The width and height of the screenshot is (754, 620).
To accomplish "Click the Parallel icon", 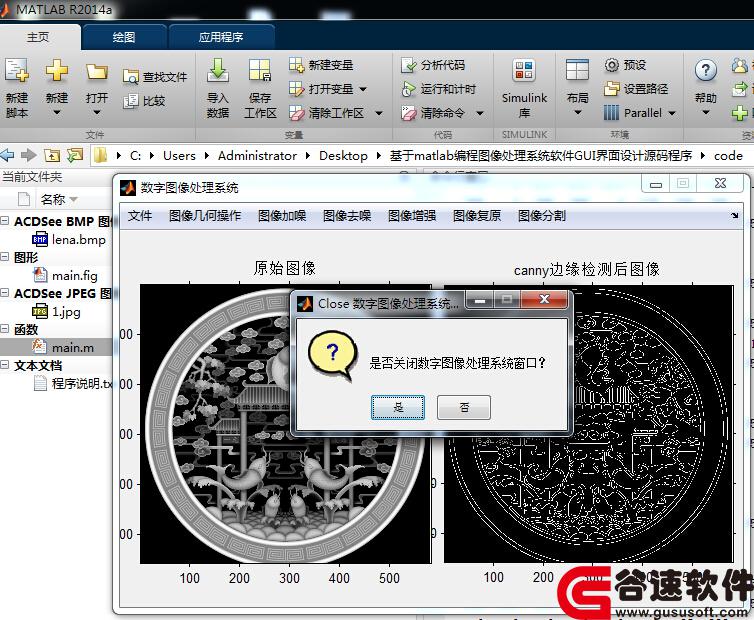I will (611, 113).
